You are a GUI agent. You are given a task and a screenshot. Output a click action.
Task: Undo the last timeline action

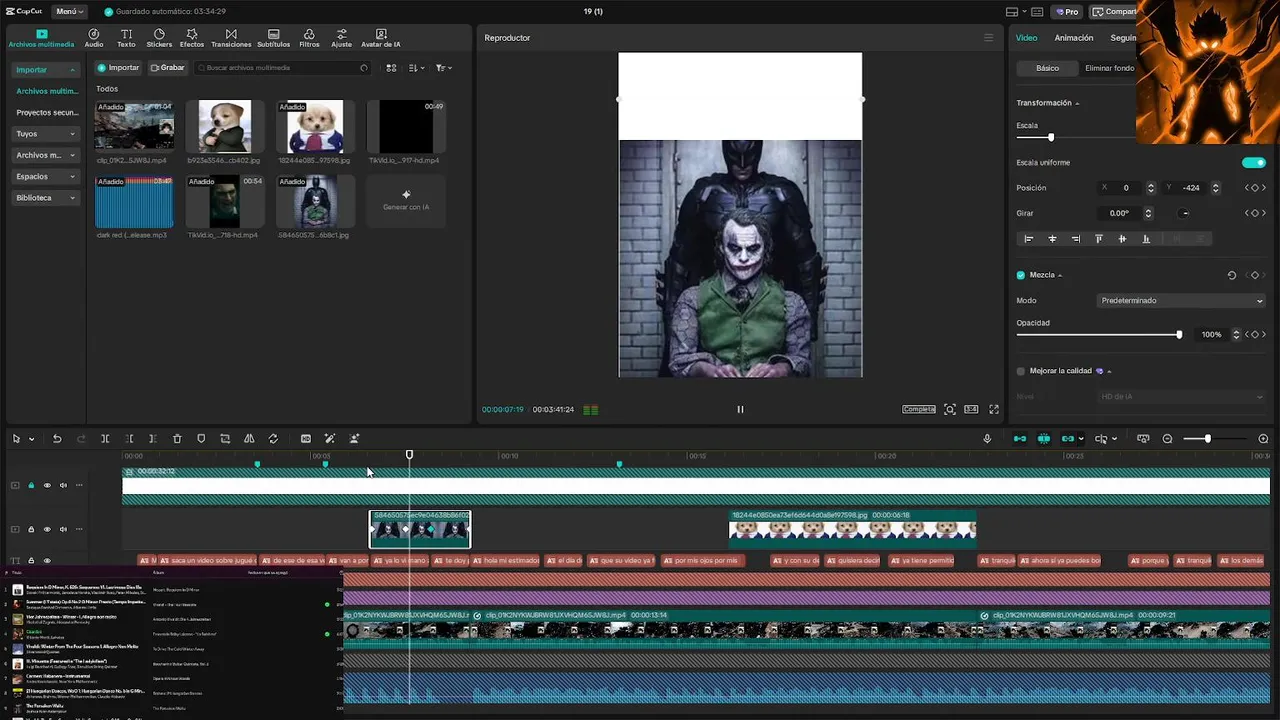pos(57,439)
